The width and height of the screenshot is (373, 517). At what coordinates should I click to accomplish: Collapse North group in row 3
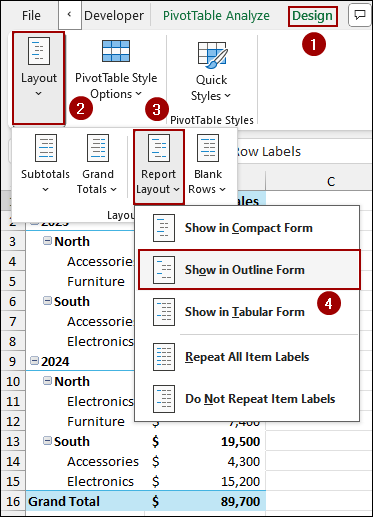click(47, 240)
